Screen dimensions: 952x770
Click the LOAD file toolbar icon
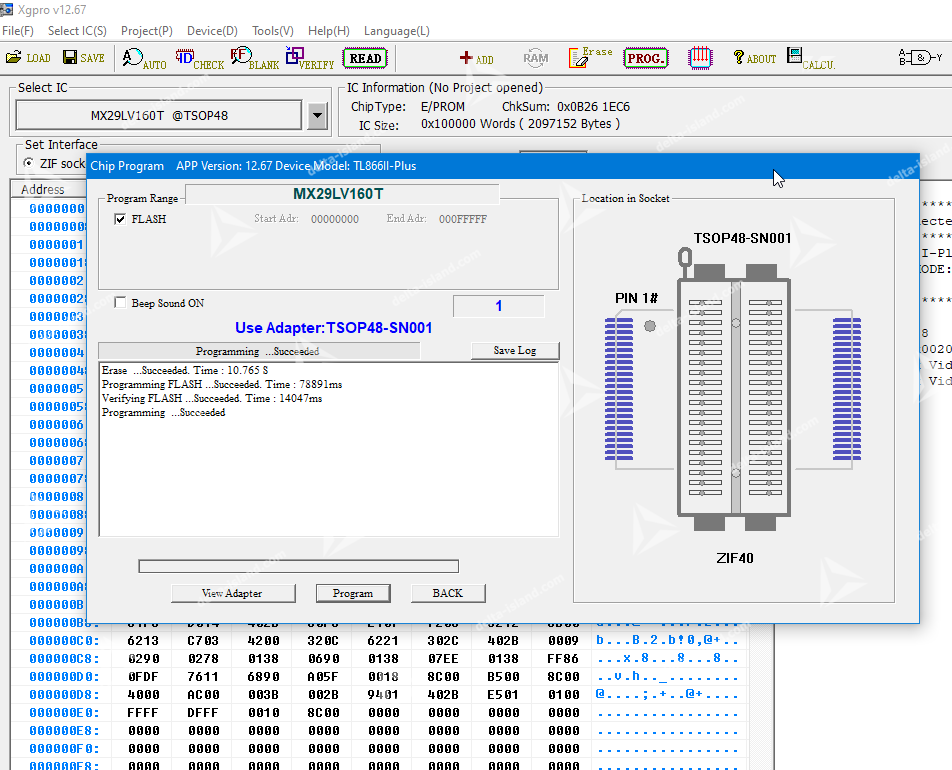28,58
